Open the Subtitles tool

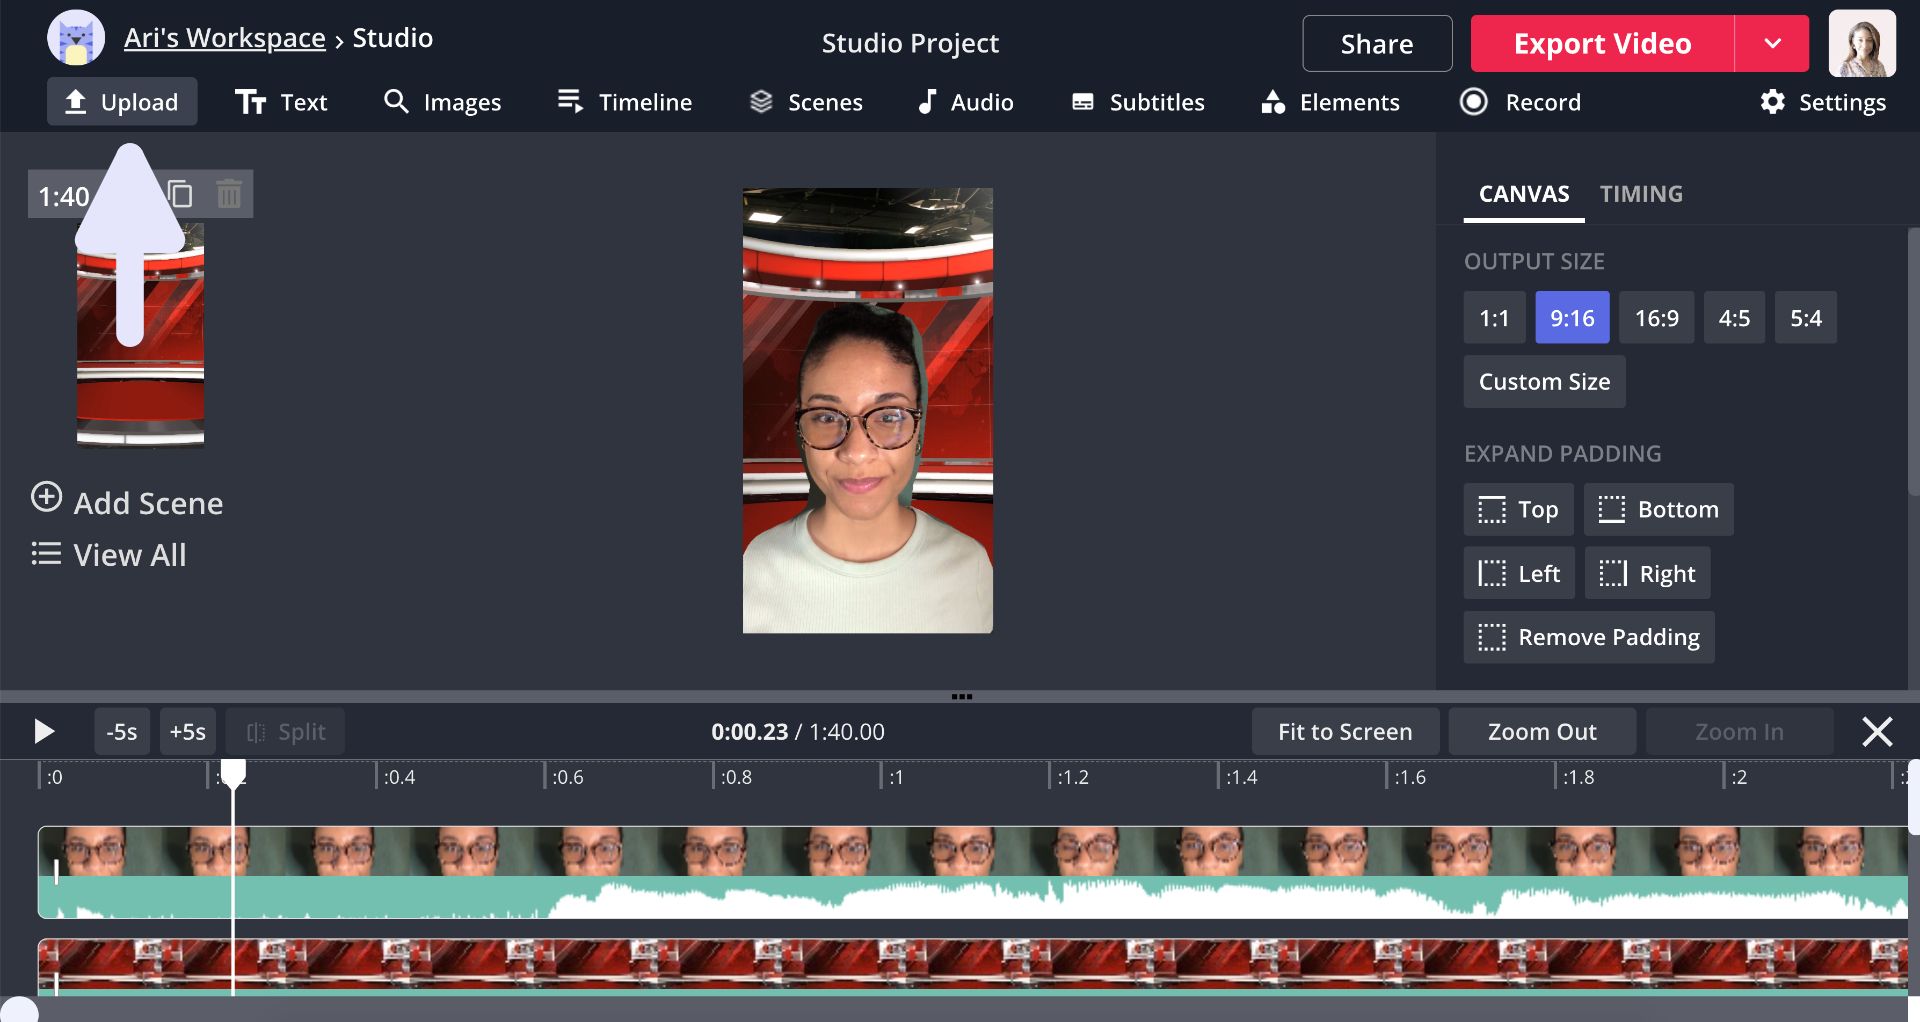tap(1138, 102)
